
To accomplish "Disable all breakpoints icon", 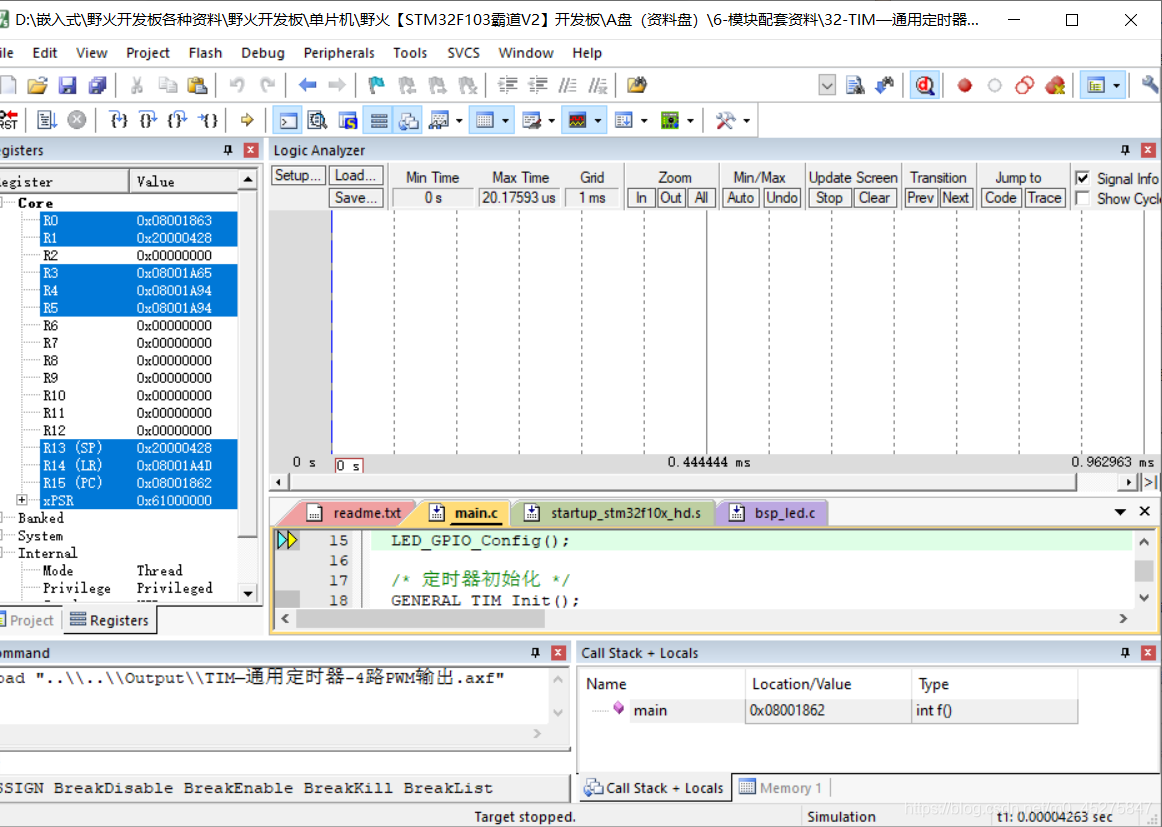I will point(1025,85).
